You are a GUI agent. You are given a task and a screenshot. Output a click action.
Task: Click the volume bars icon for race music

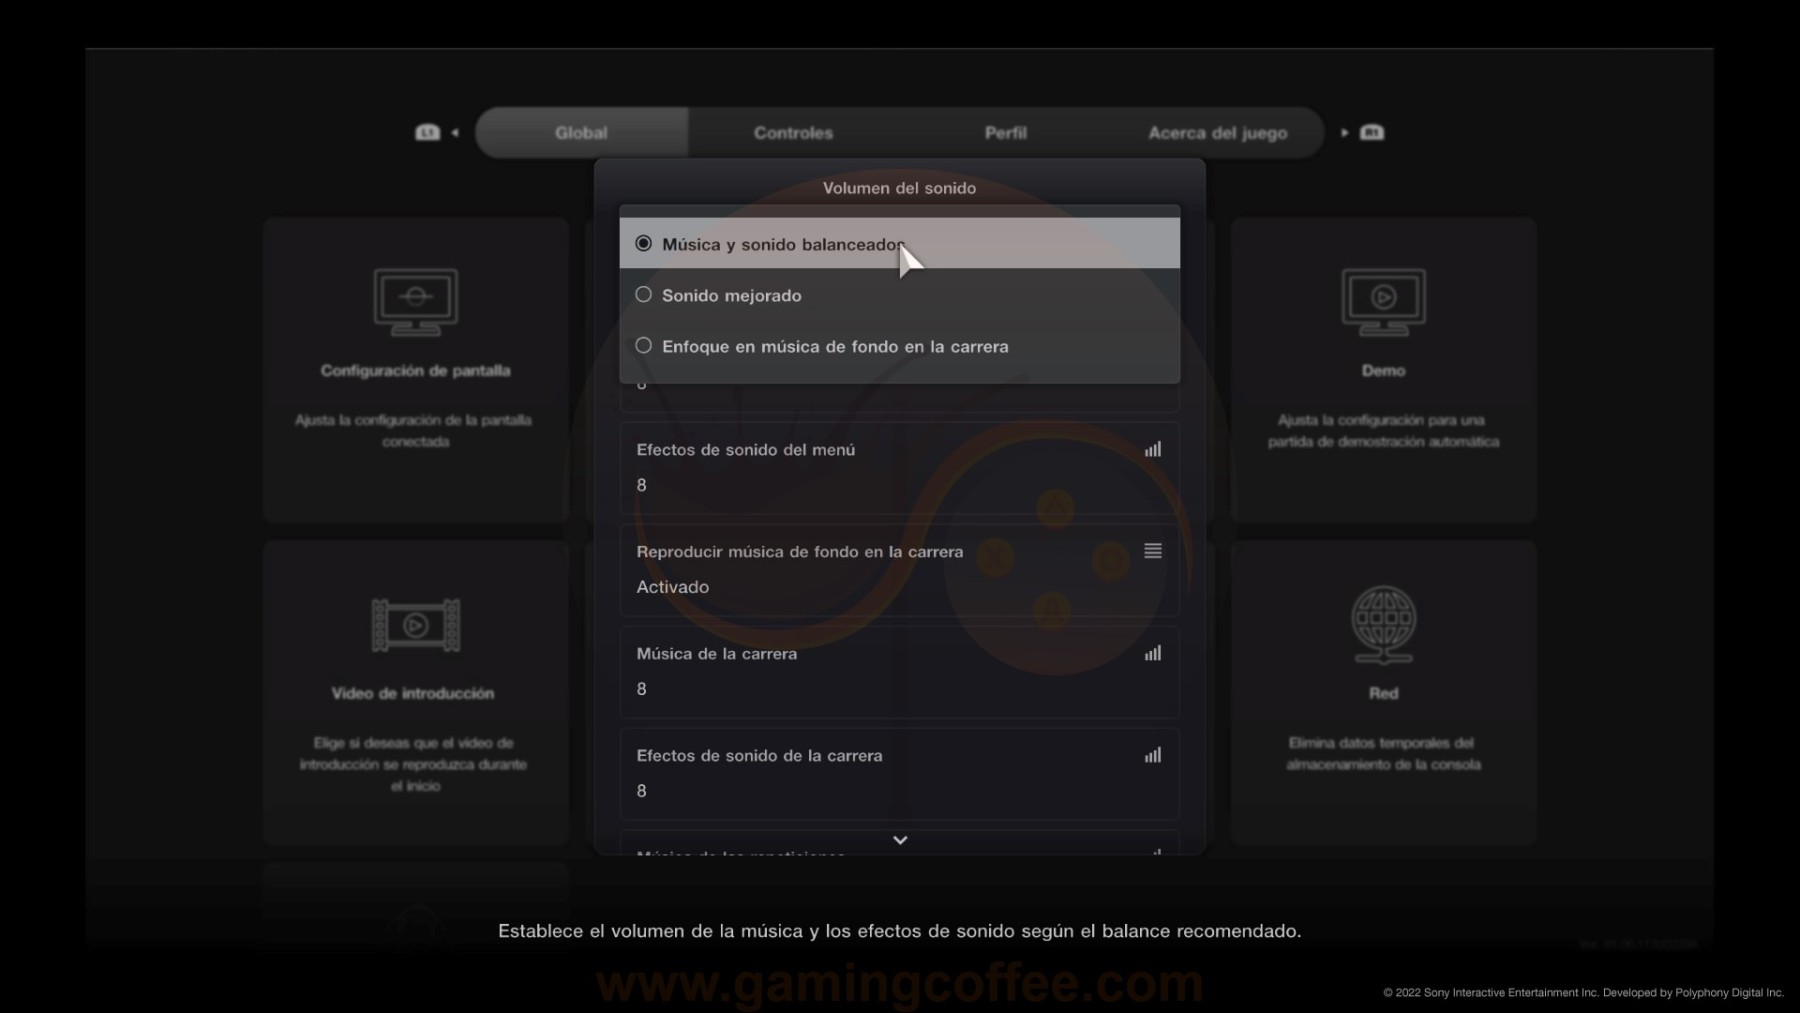1153,653
